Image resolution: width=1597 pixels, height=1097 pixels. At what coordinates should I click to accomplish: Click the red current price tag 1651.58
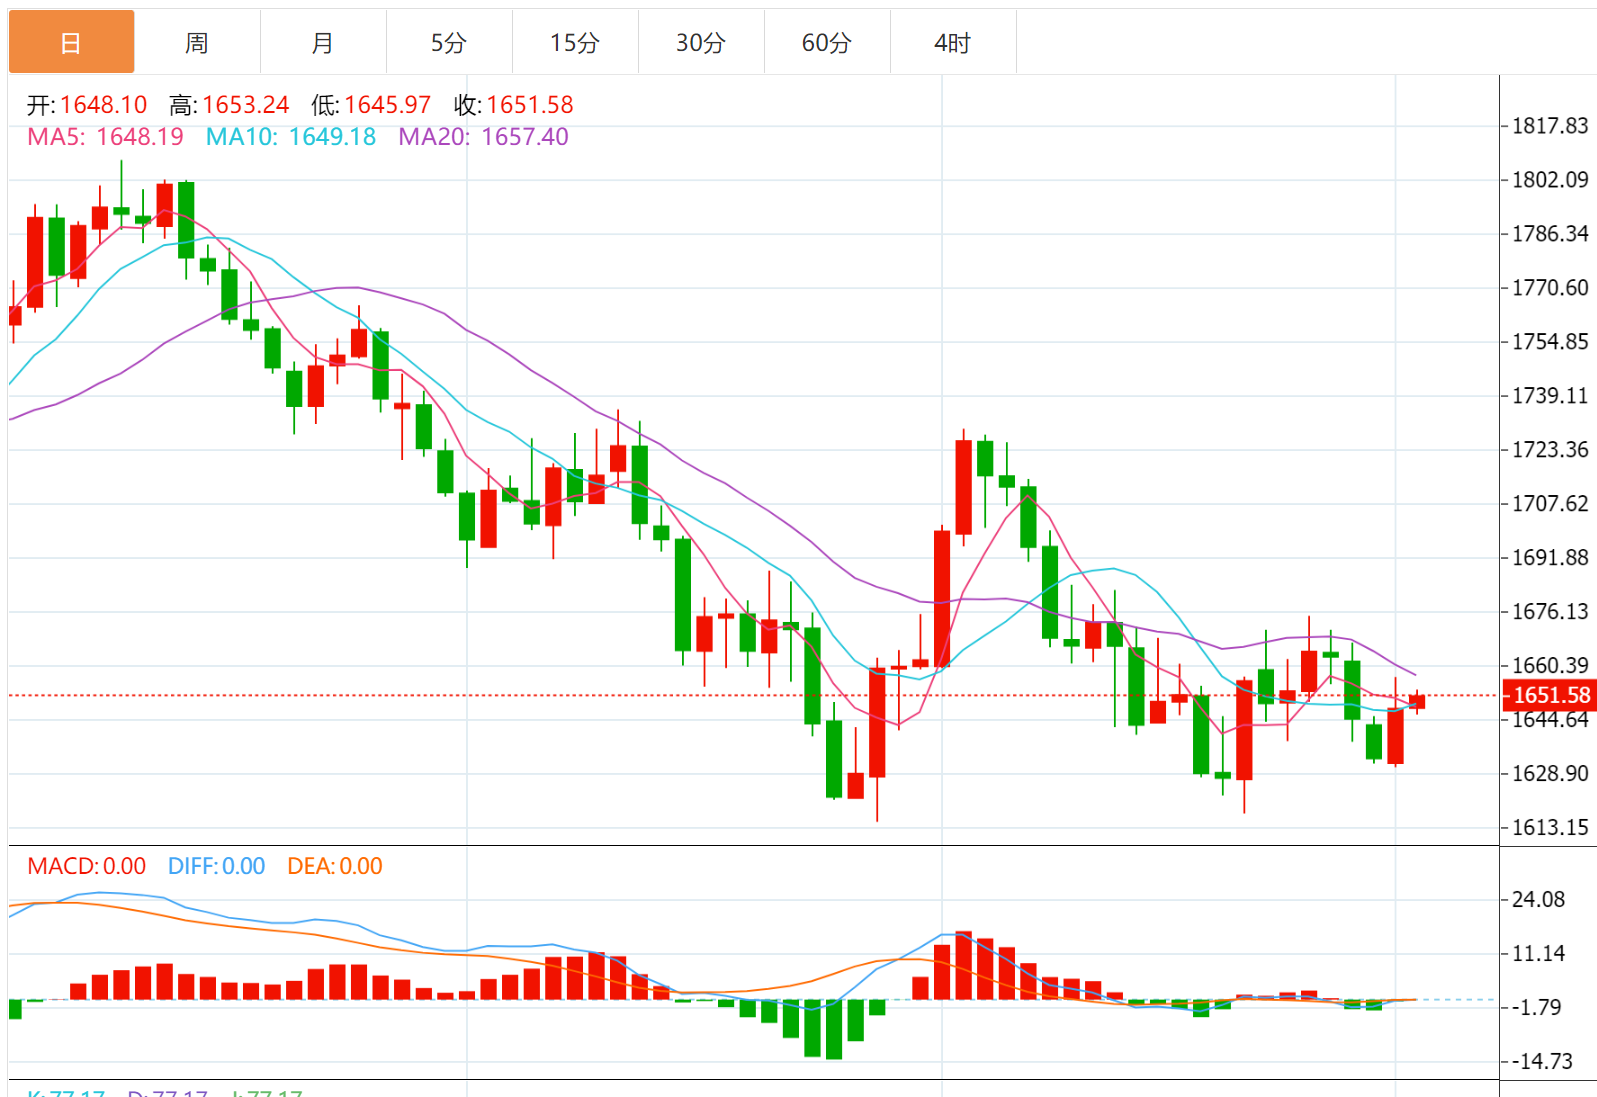[x=1550, y=695]
